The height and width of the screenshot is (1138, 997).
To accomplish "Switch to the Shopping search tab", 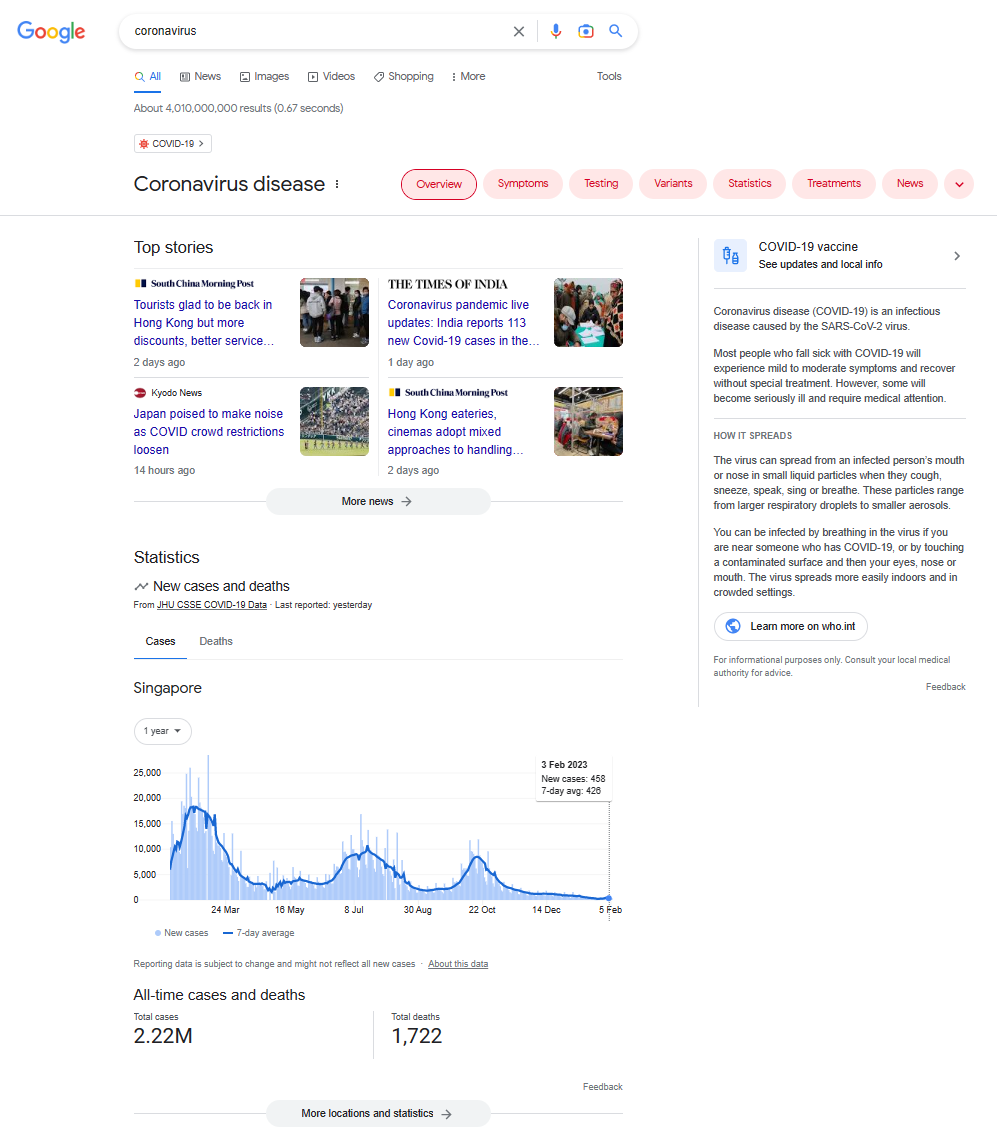I will (403, 76).
